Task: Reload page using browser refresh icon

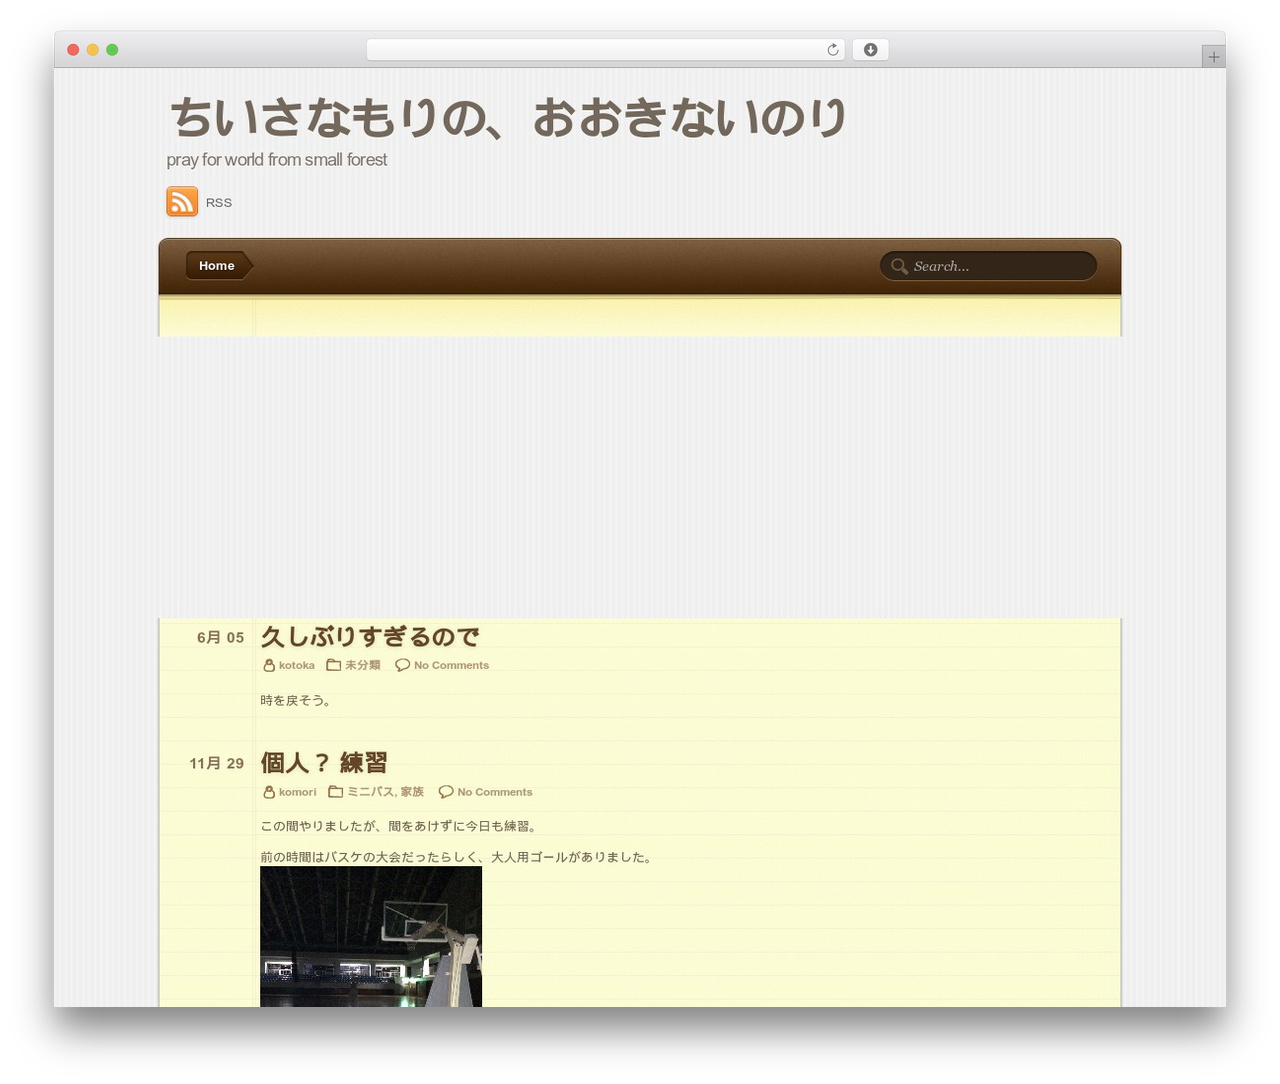Action: (x=832, y=50)
